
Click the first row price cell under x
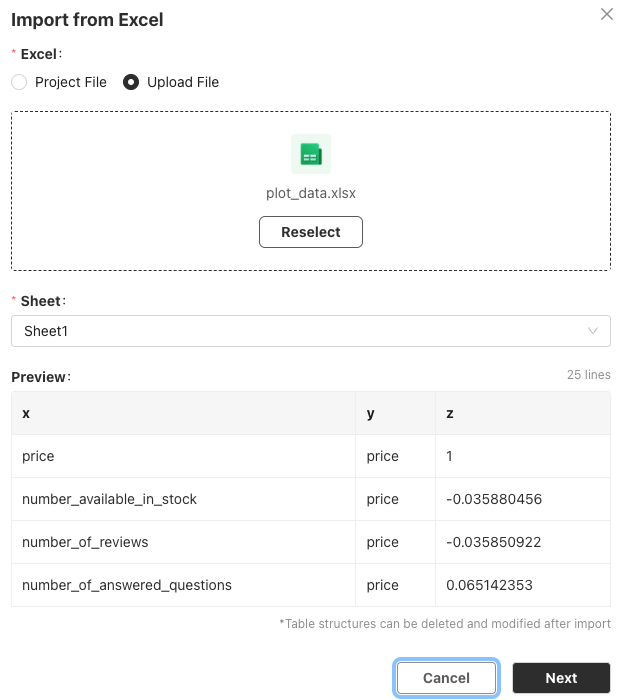coord(38,456)
